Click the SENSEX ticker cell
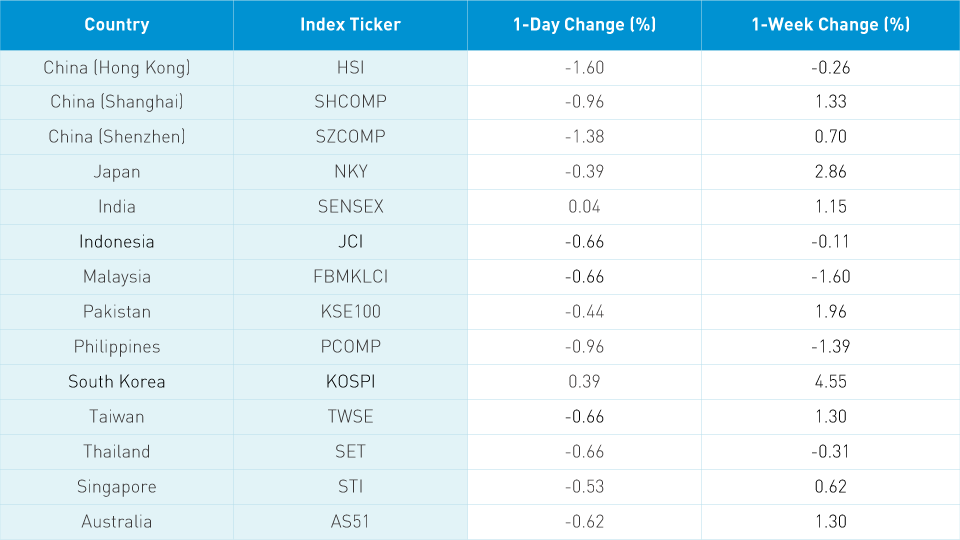Image resolution: width=960 pixels, height=540 pixels. pos(350,207)
